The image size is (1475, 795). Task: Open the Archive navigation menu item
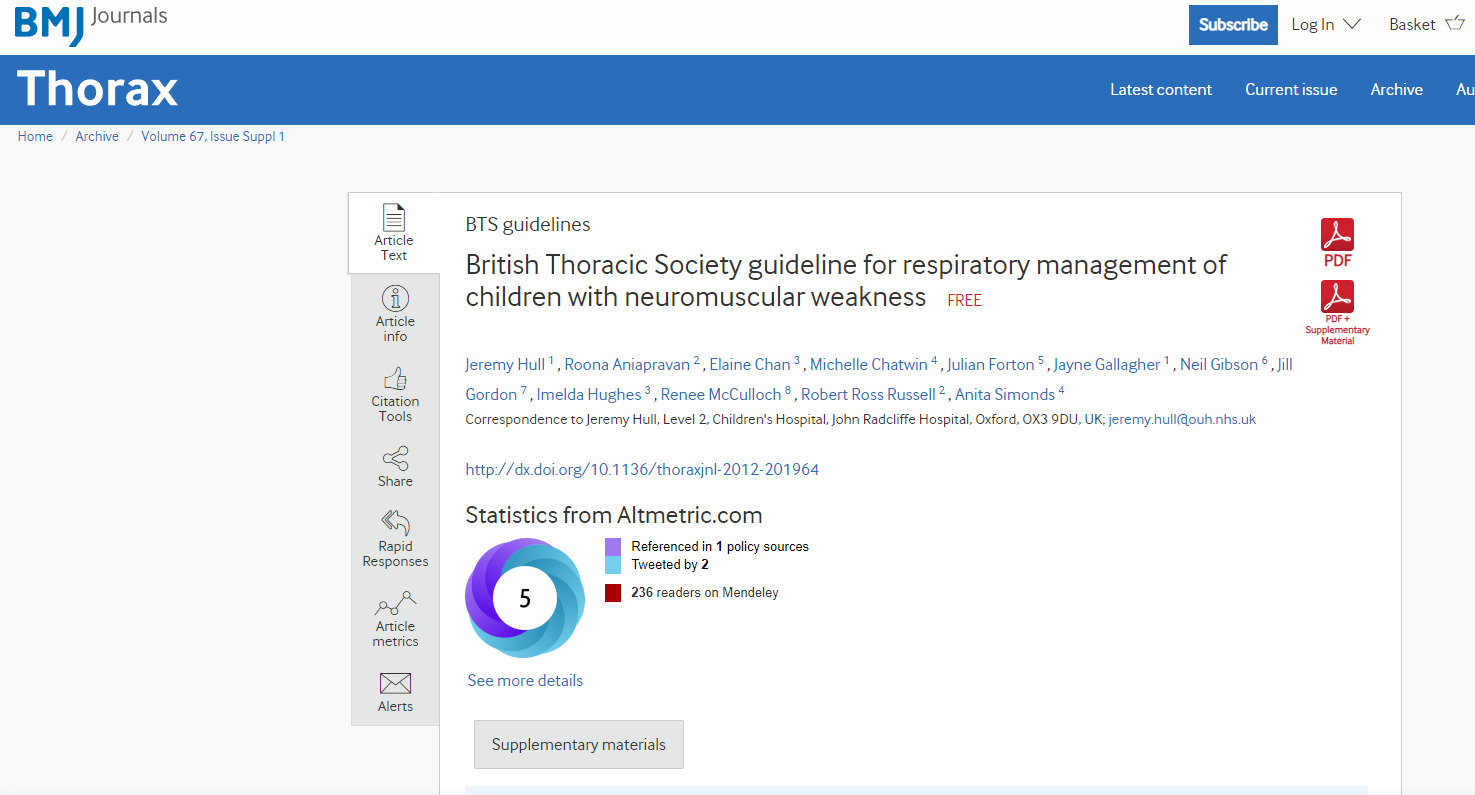[x=1396, y=90]
